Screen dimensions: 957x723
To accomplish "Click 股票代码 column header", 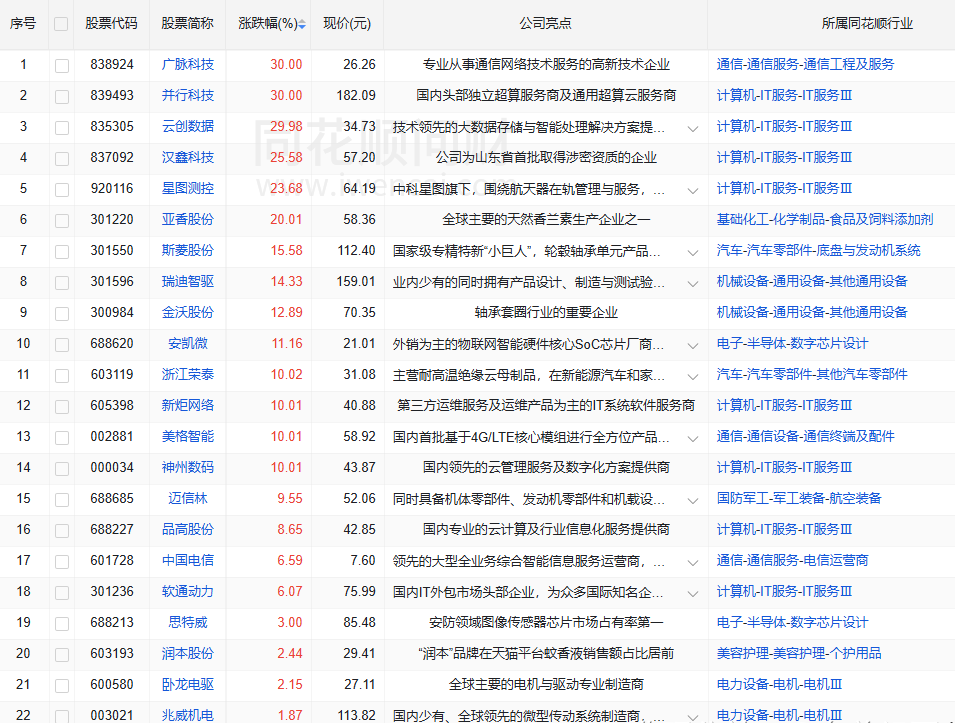I will 112,24.
